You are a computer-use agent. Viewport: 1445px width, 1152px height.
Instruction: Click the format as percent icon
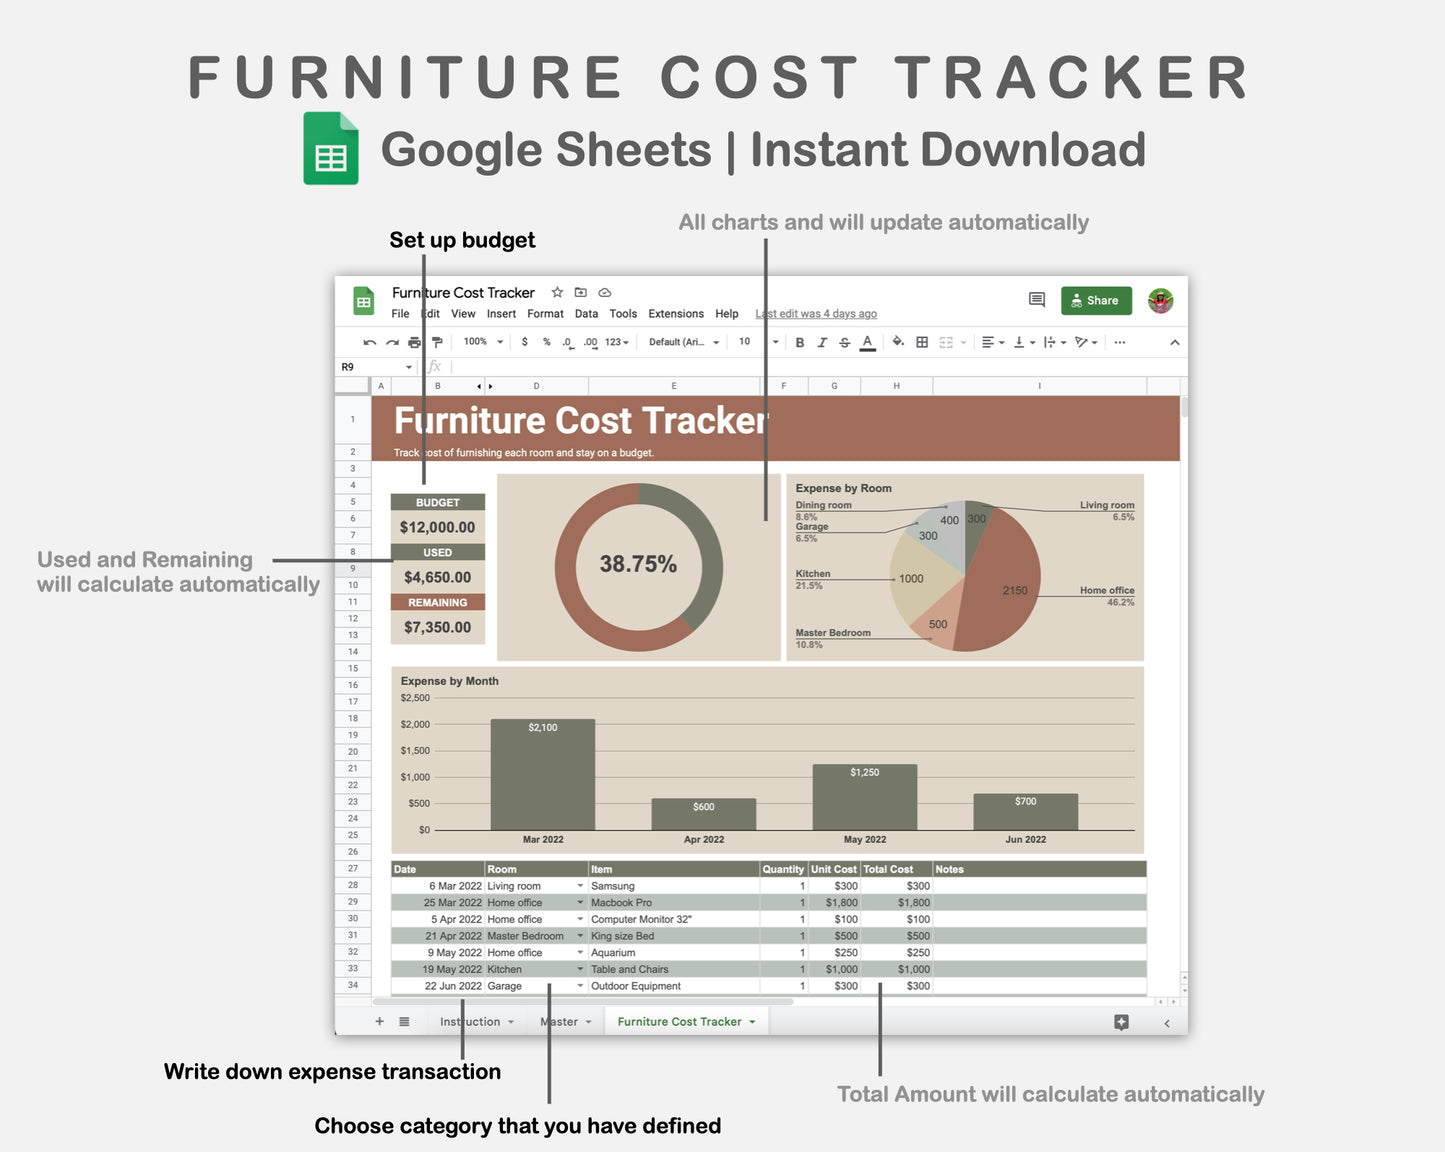(x=545, y=342)
